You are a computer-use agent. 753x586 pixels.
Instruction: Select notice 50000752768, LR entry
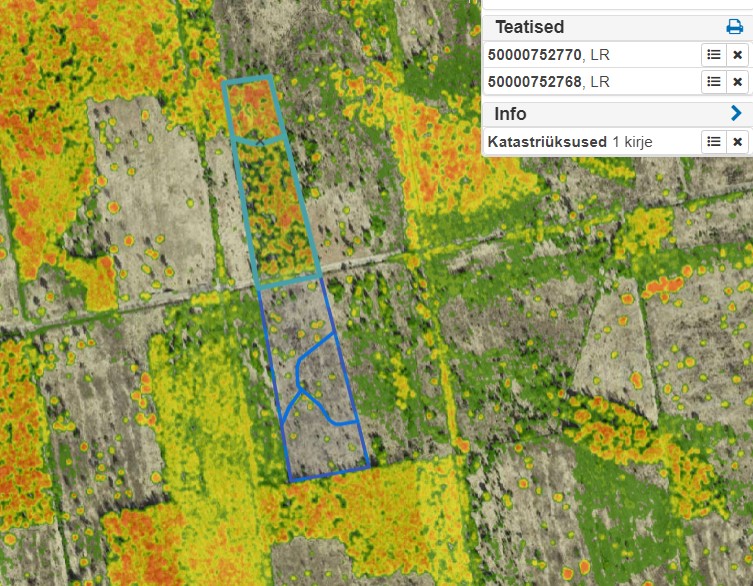pos(548,82)
